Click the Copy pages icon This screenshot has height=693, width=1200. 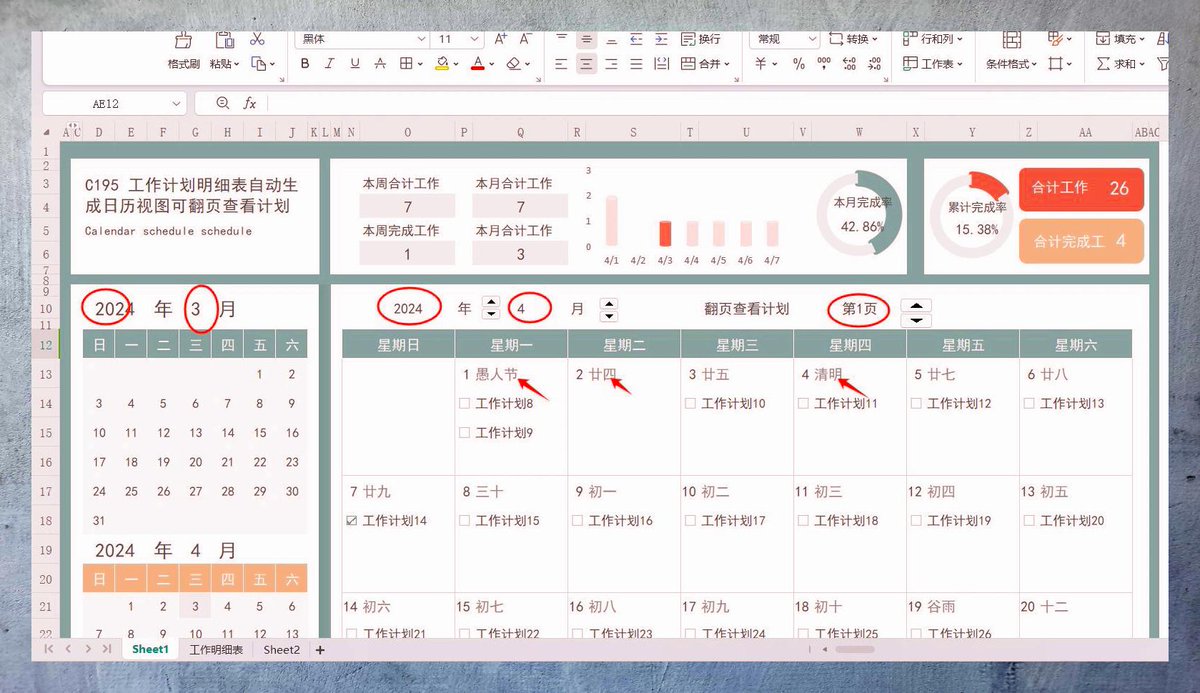click(259, 63)
